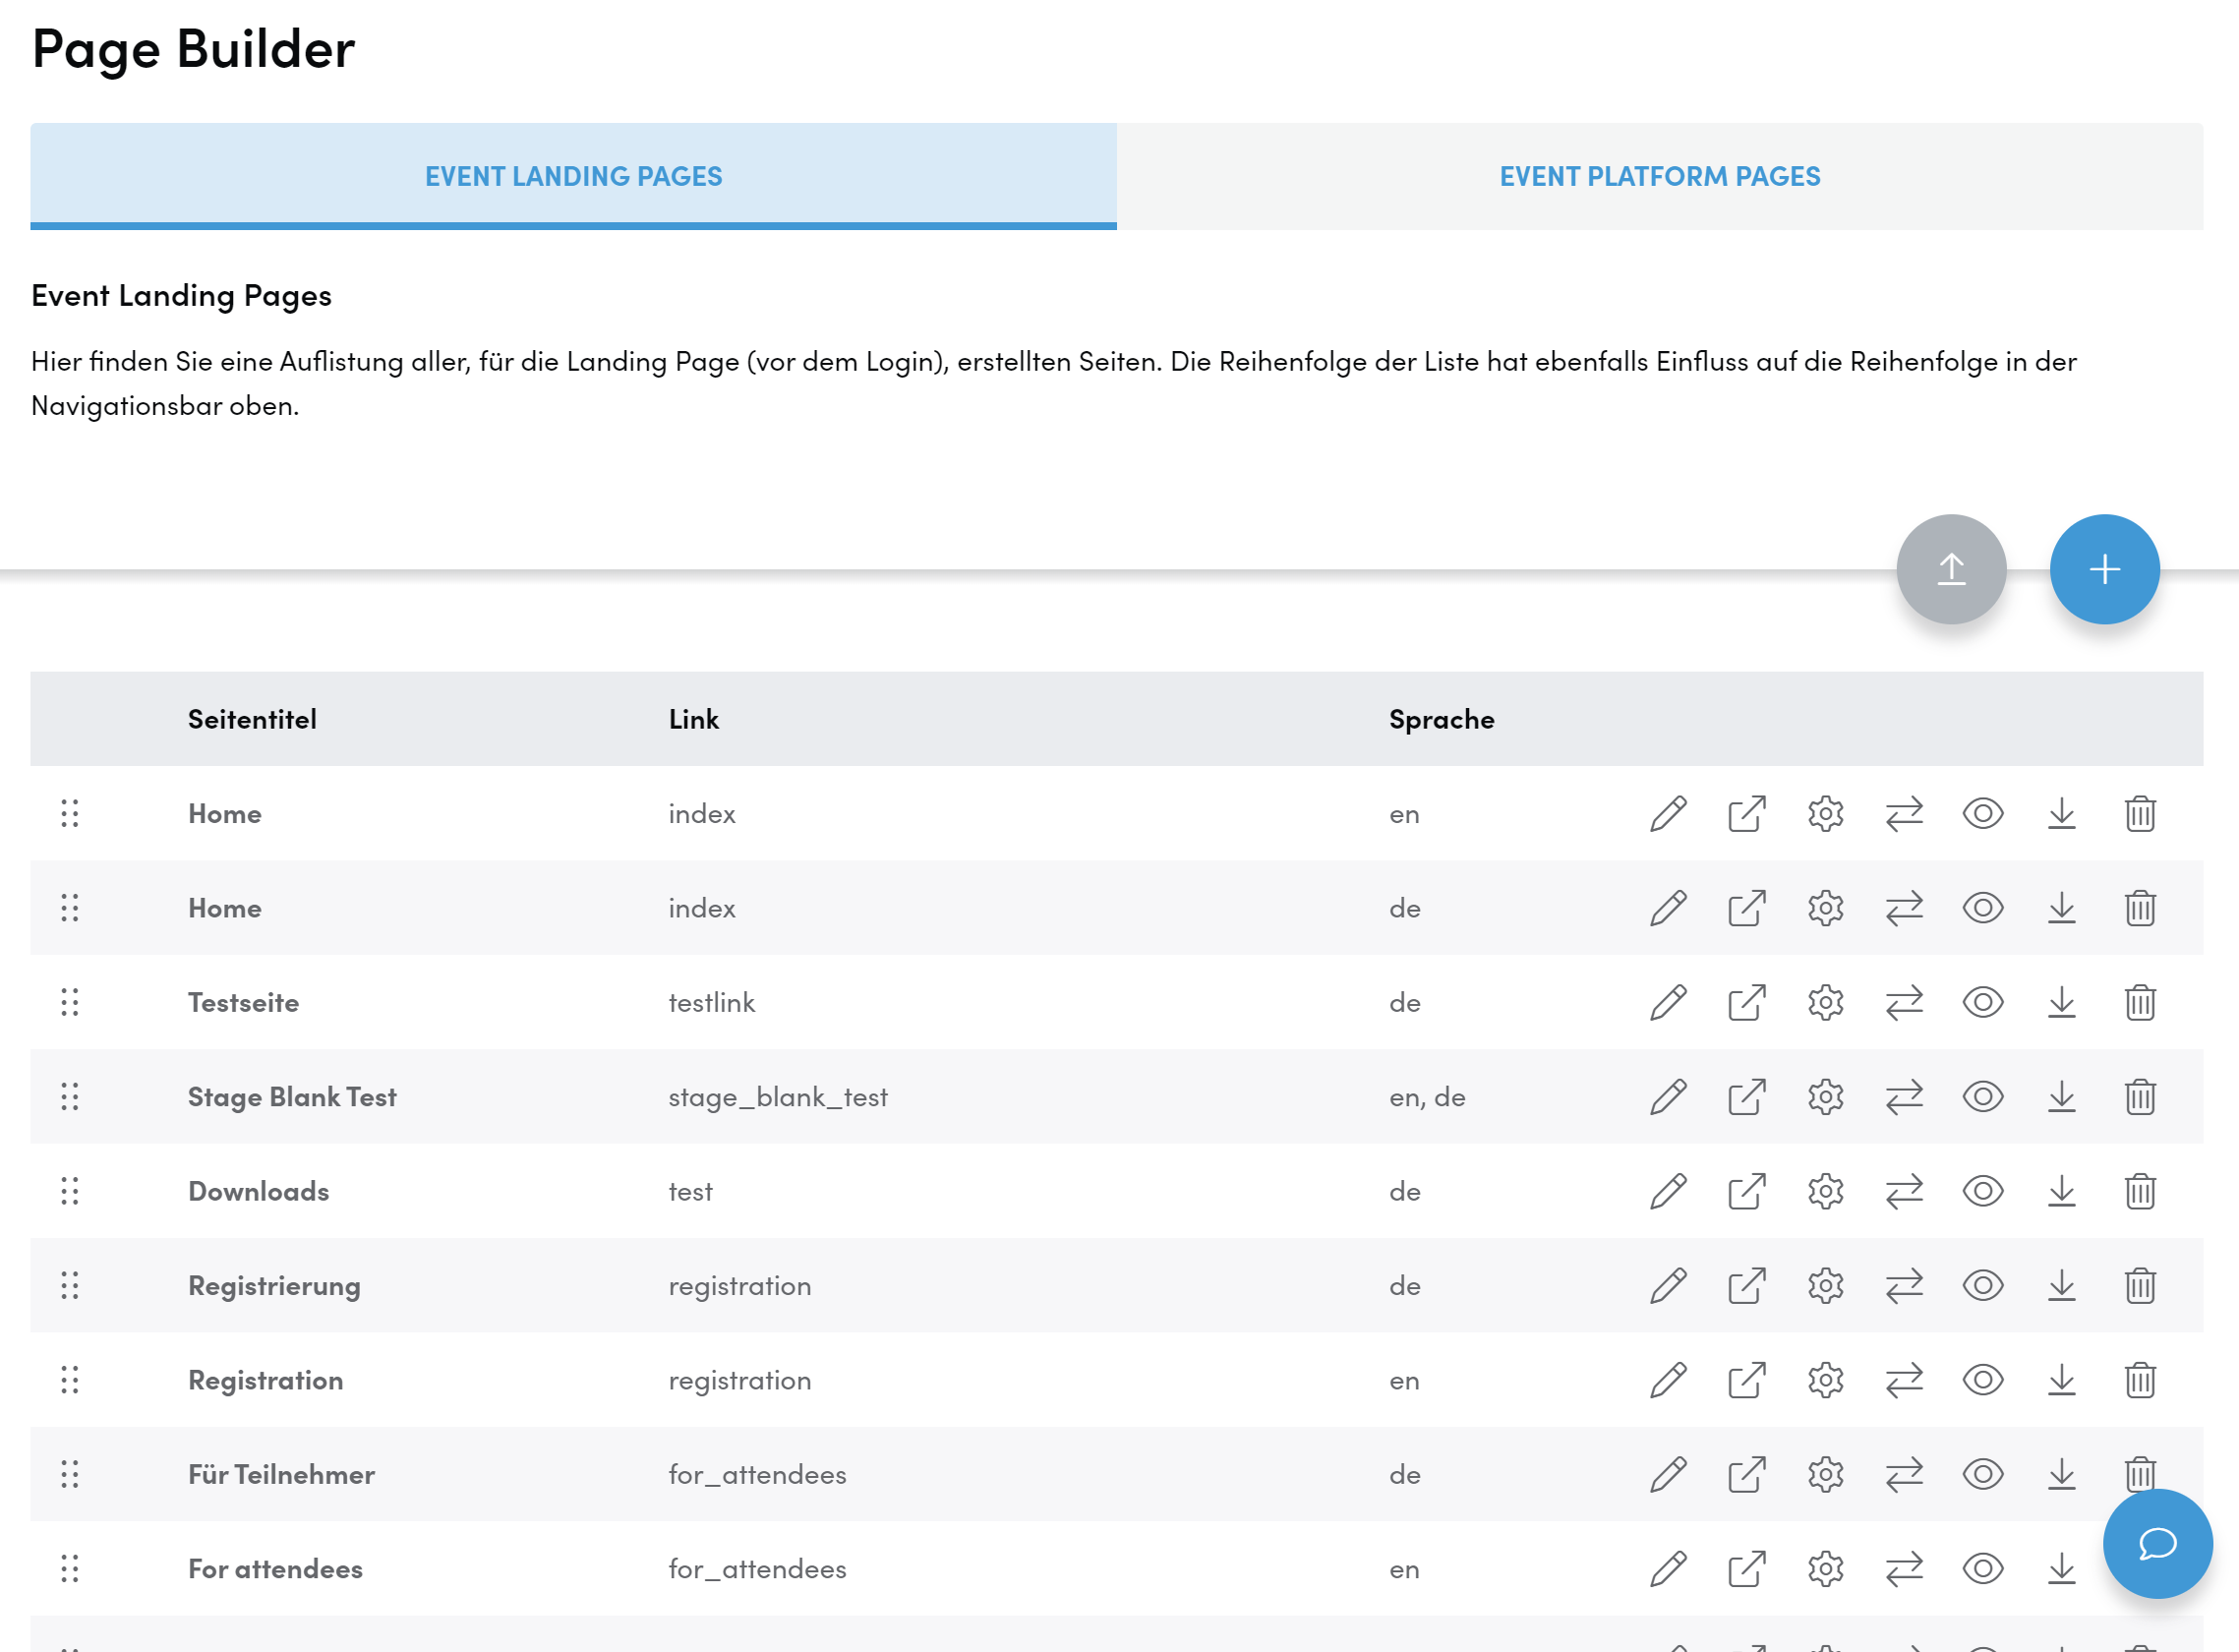This screenshot has width=2239, height=1652.
Task: Click swap arrows for Stage Blank Test
Action: [x=1904, y=1097]
